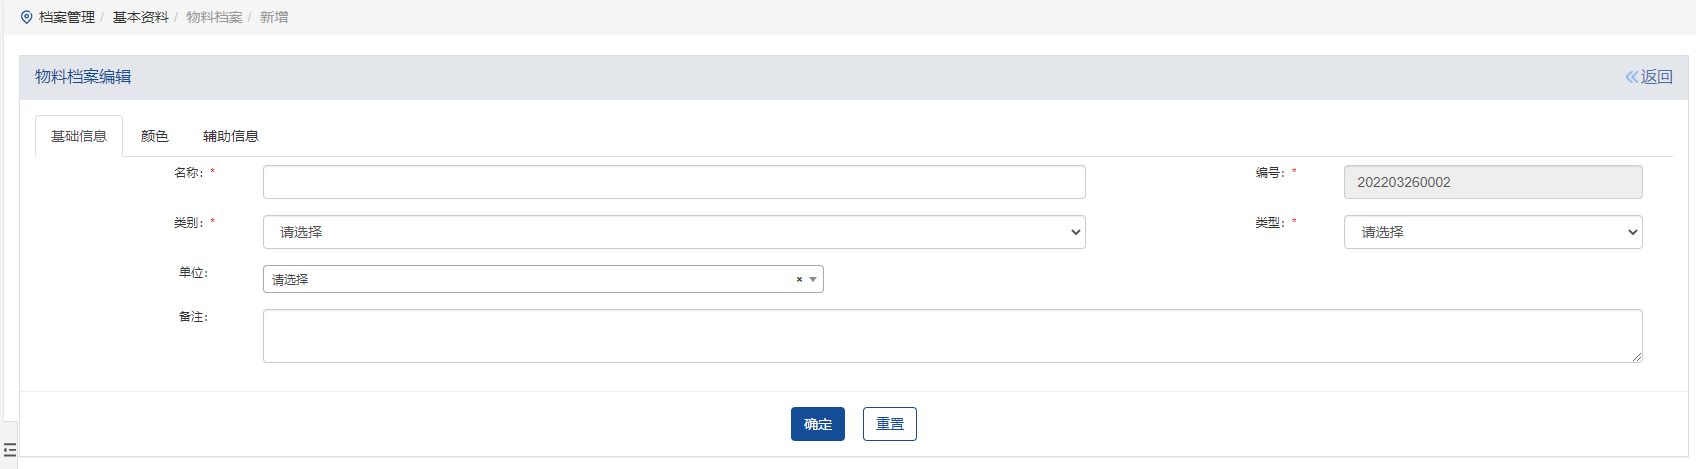1696x469 pixels.
Task: Click the 编号 number field
Action: 1492,182
